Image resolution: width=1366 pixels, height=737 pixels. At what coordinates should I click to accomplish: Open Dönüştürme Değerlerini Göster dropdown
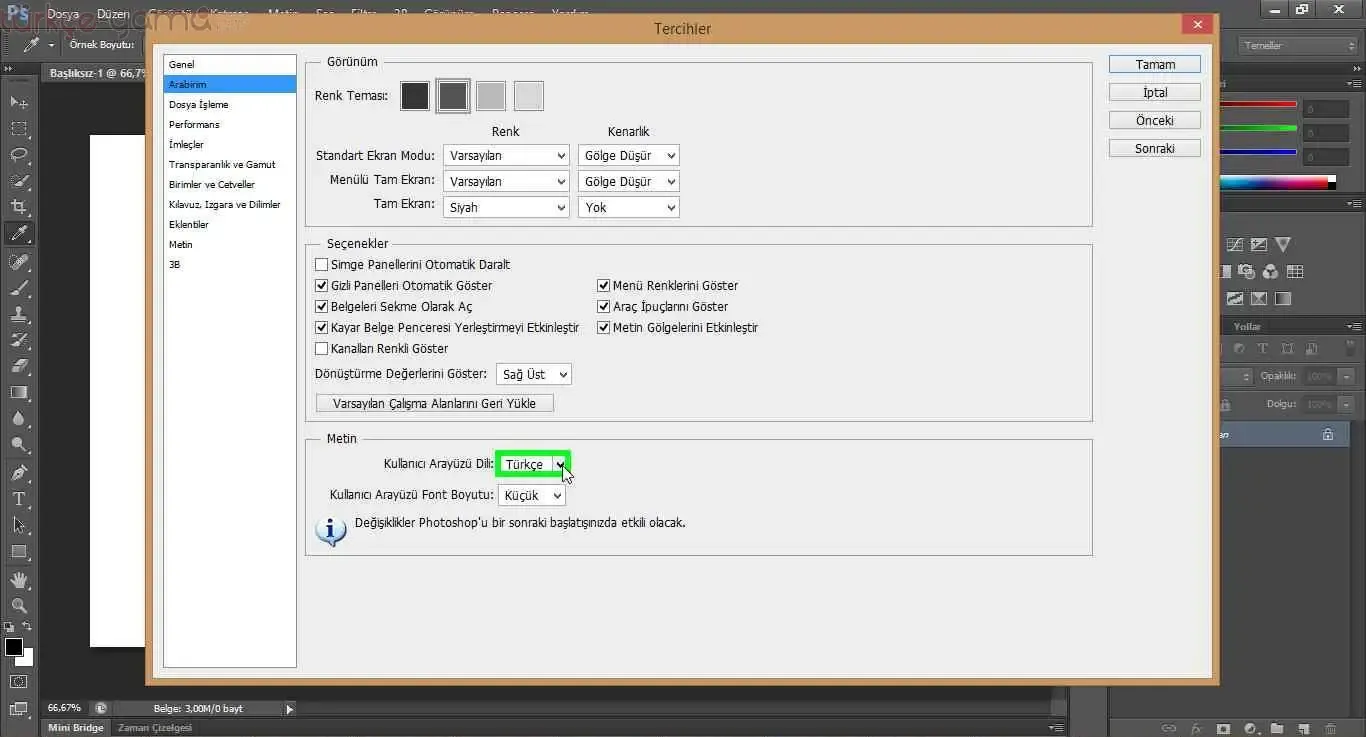point(534,375)
